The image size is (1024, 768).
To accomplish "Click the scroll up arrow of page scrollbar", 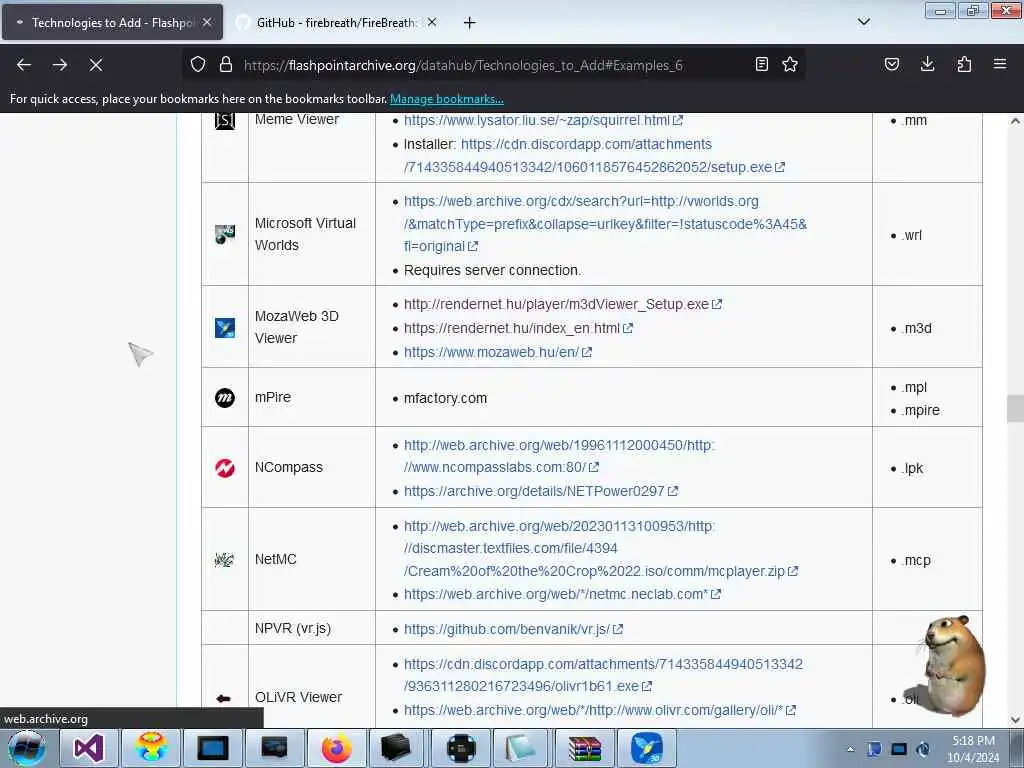I will pos(1015,121).
